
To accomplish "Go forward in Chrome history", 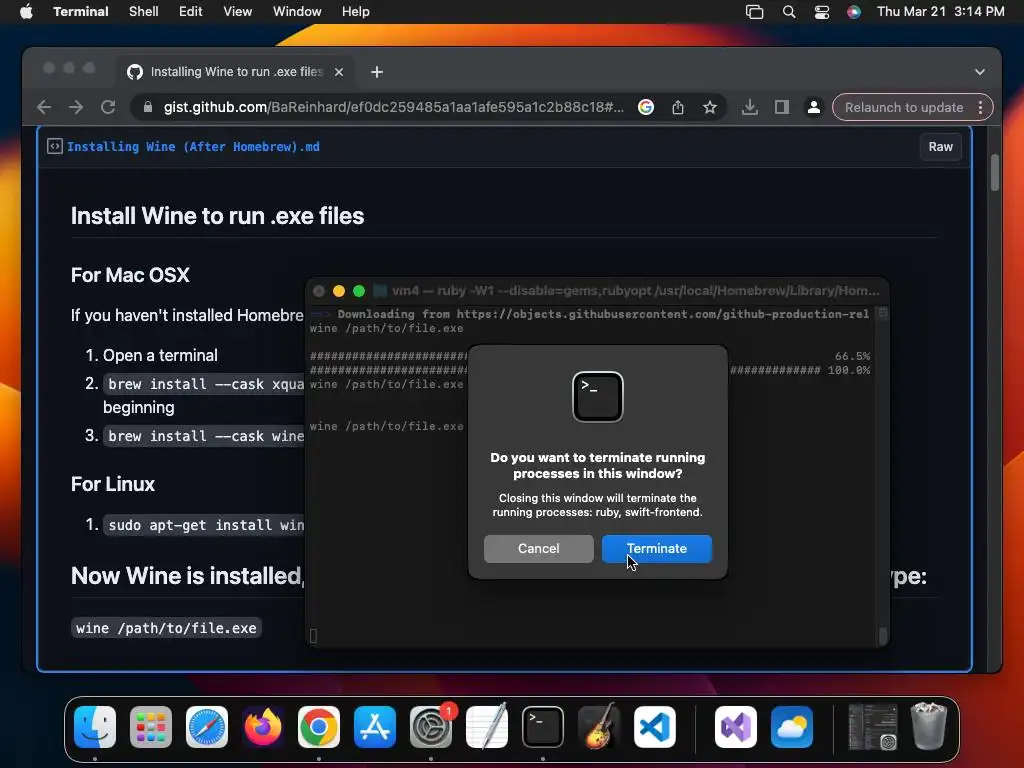I will 76,108.
